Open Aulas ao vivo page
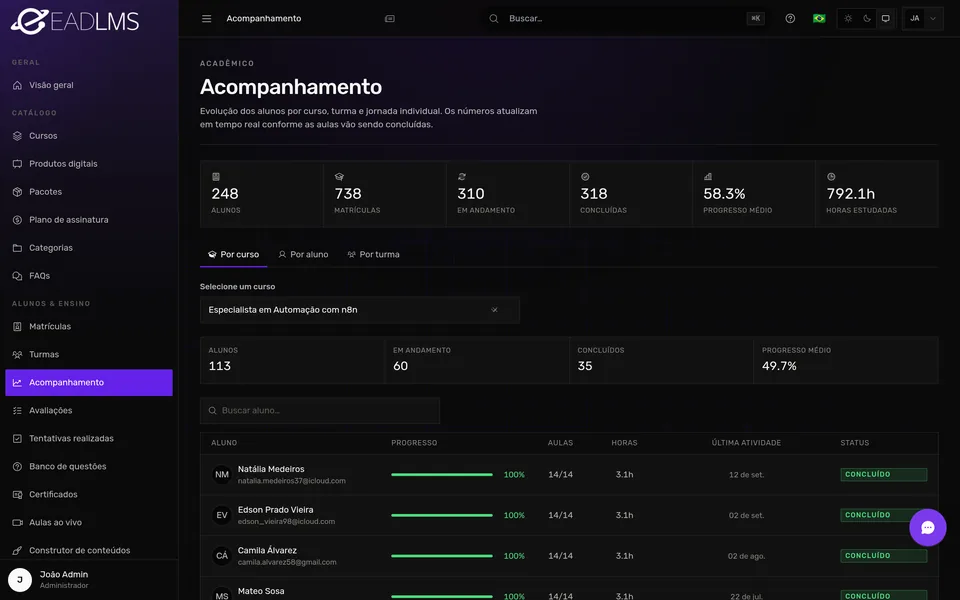Screen dimensions: 960x600 [x=89, y=522]
